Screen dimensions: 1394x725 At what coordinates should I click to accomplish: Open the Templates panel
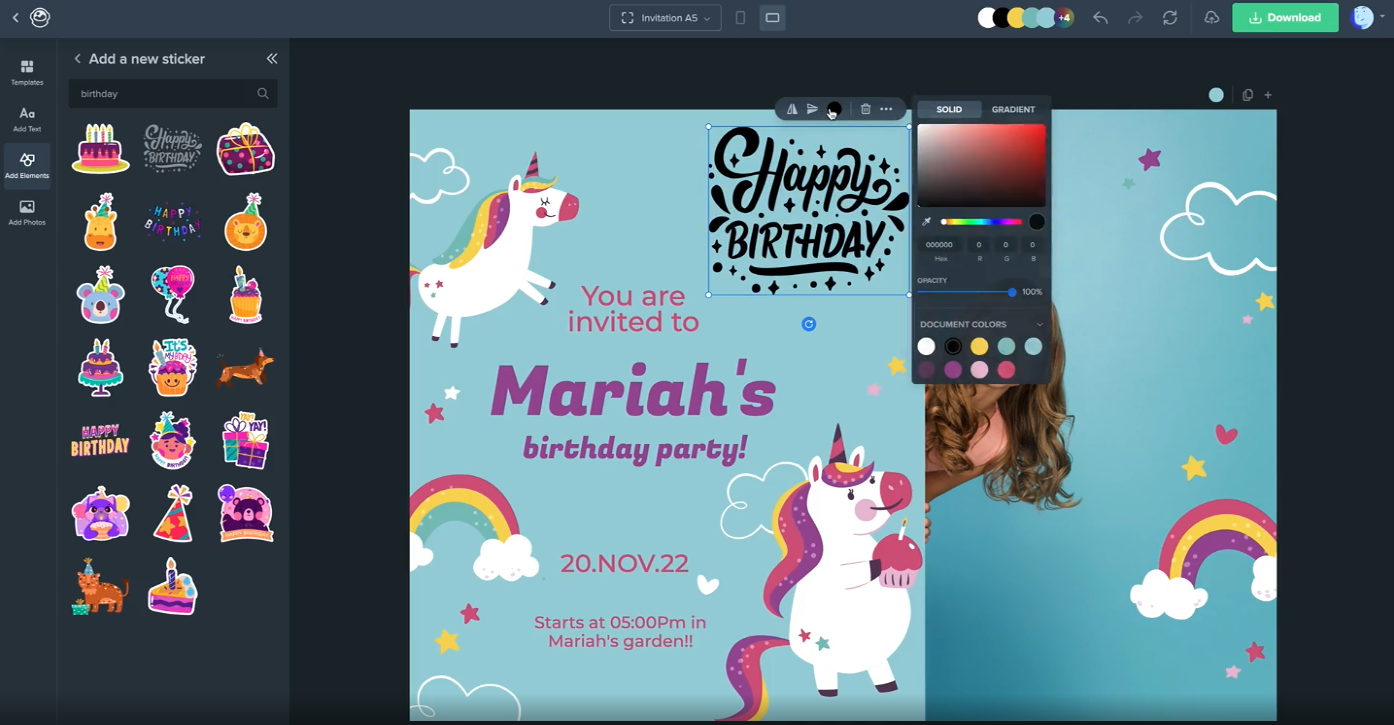pos(27,71)
